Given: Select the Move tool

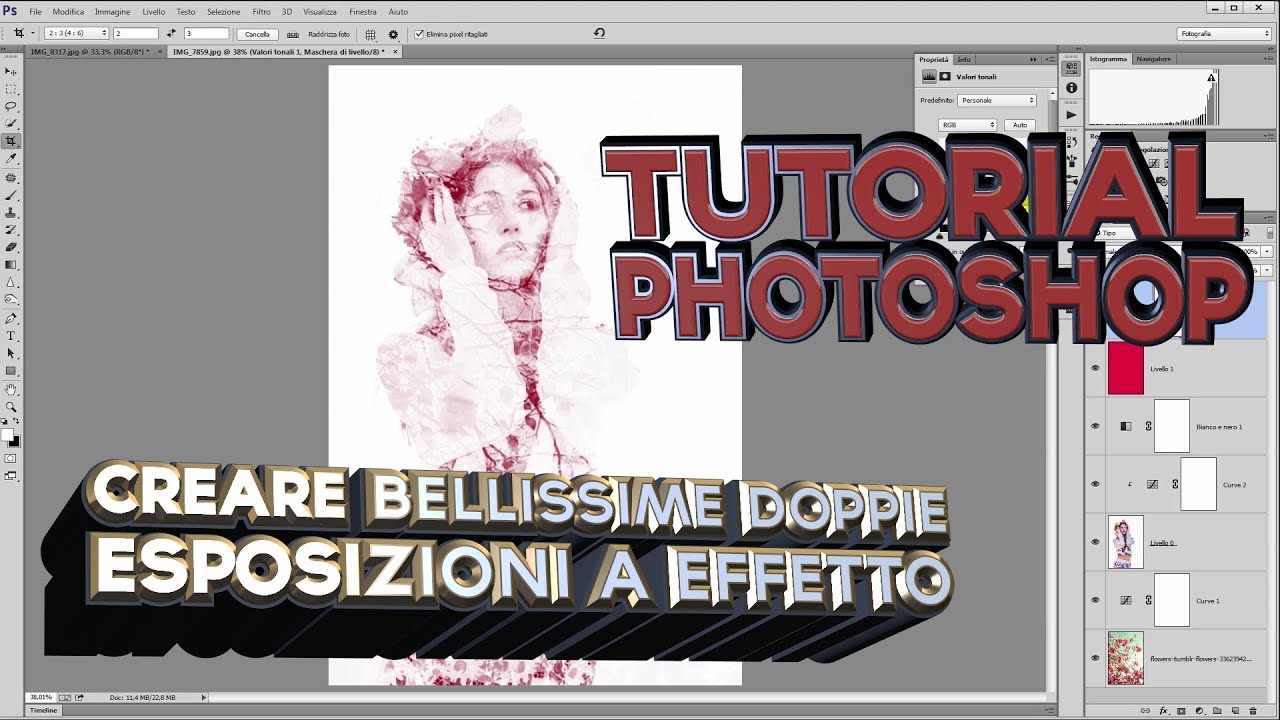Looking at the screenshot, I should point(11,71).
